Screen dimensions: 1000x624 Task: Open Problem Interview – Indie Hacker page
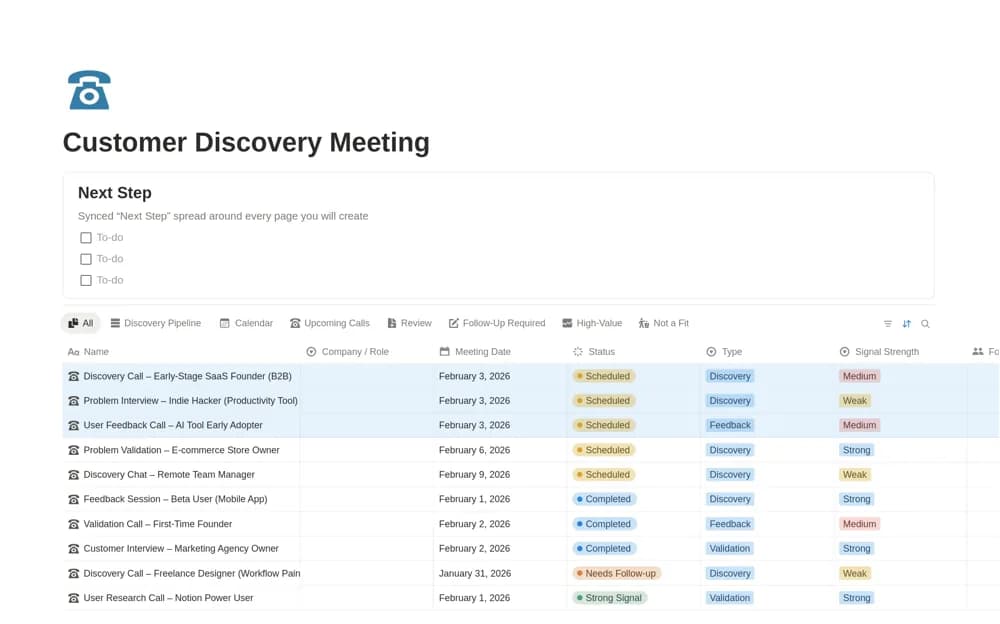(x=191, y=401)
